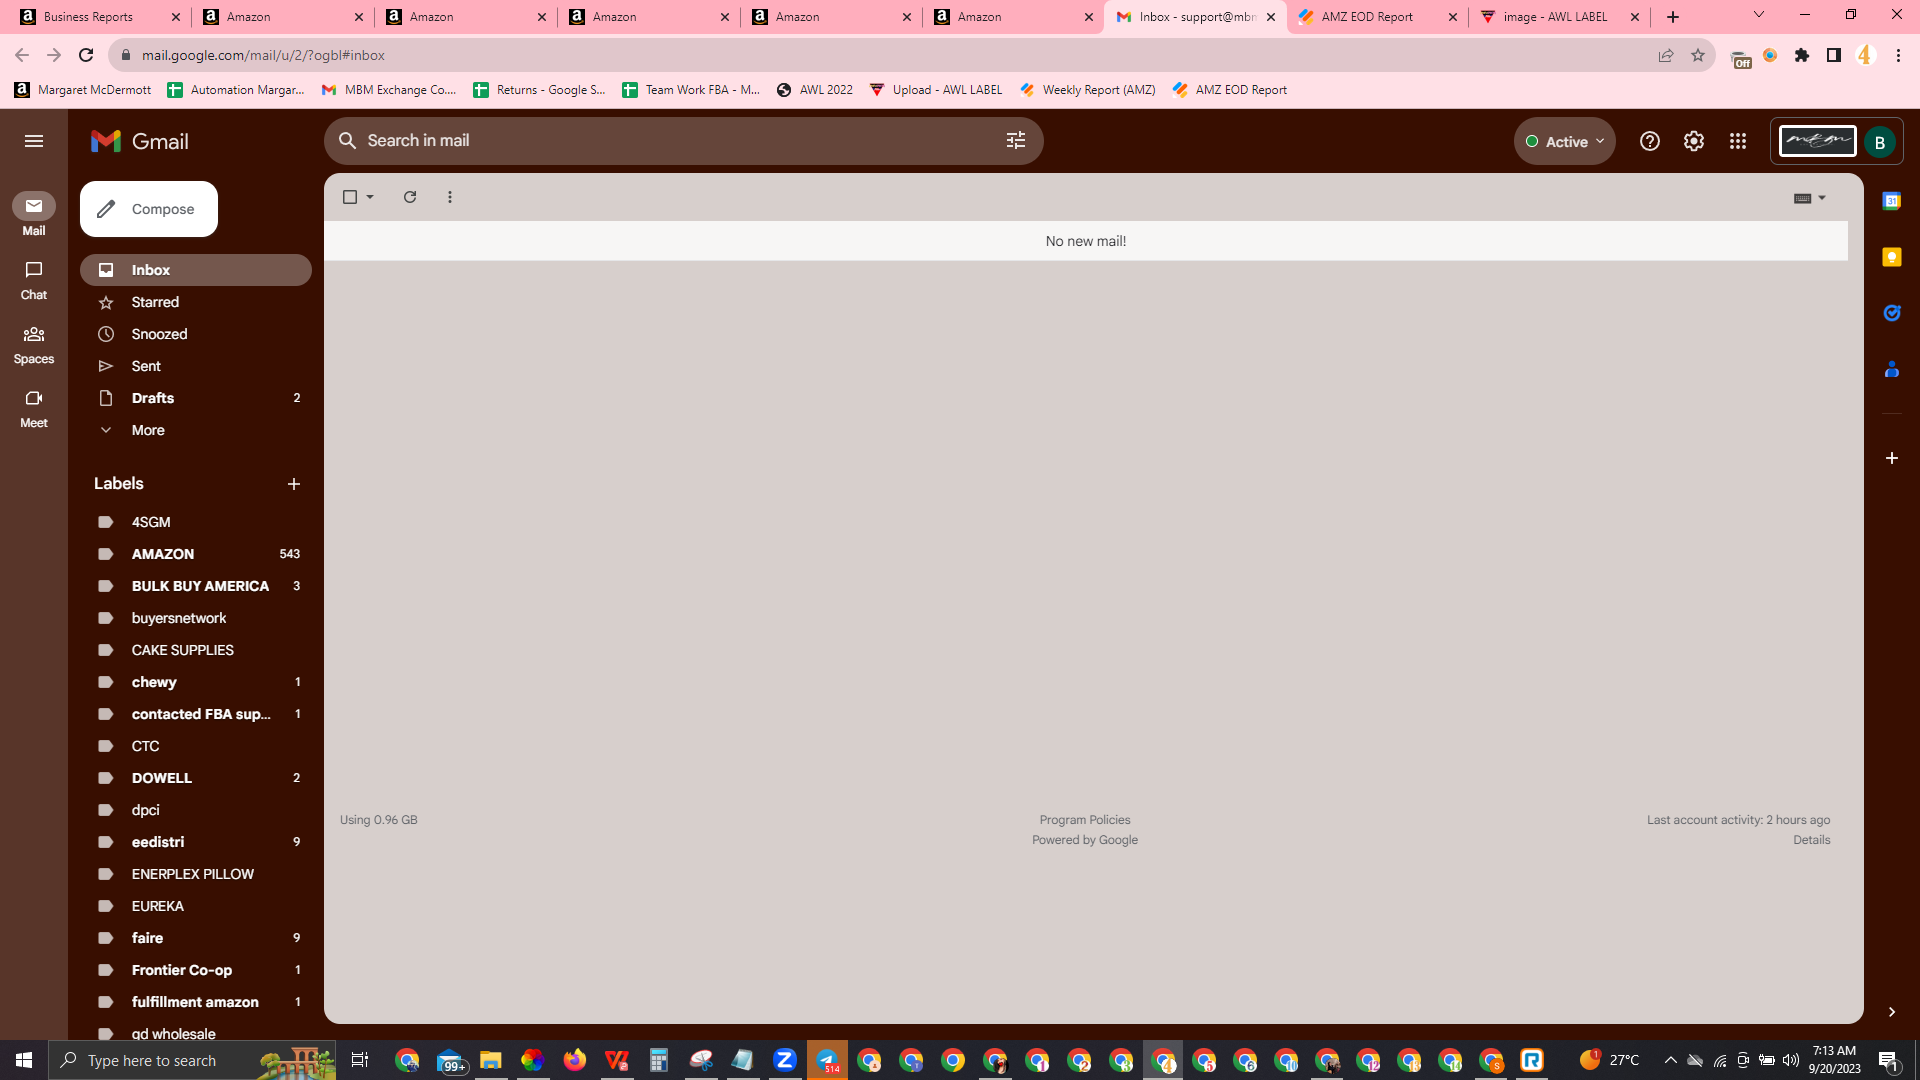Open Google Calendar side panel
The width and height of the screenshot is (1920, 1080).
point(1892,201)
